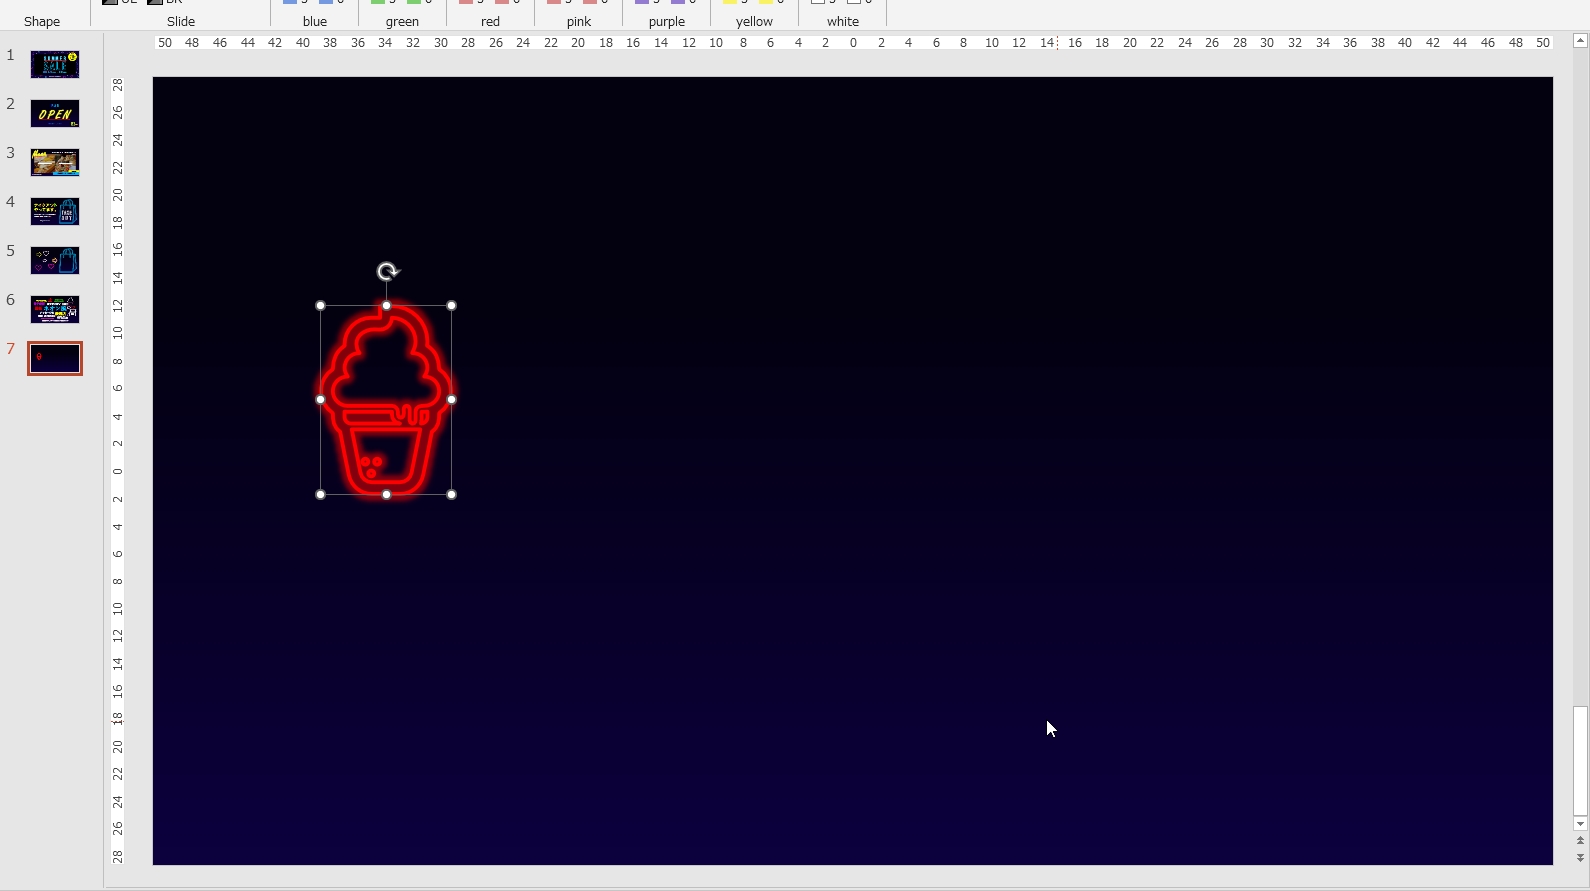Select slide 1 thumbnail in slide panel

(55, 65)
